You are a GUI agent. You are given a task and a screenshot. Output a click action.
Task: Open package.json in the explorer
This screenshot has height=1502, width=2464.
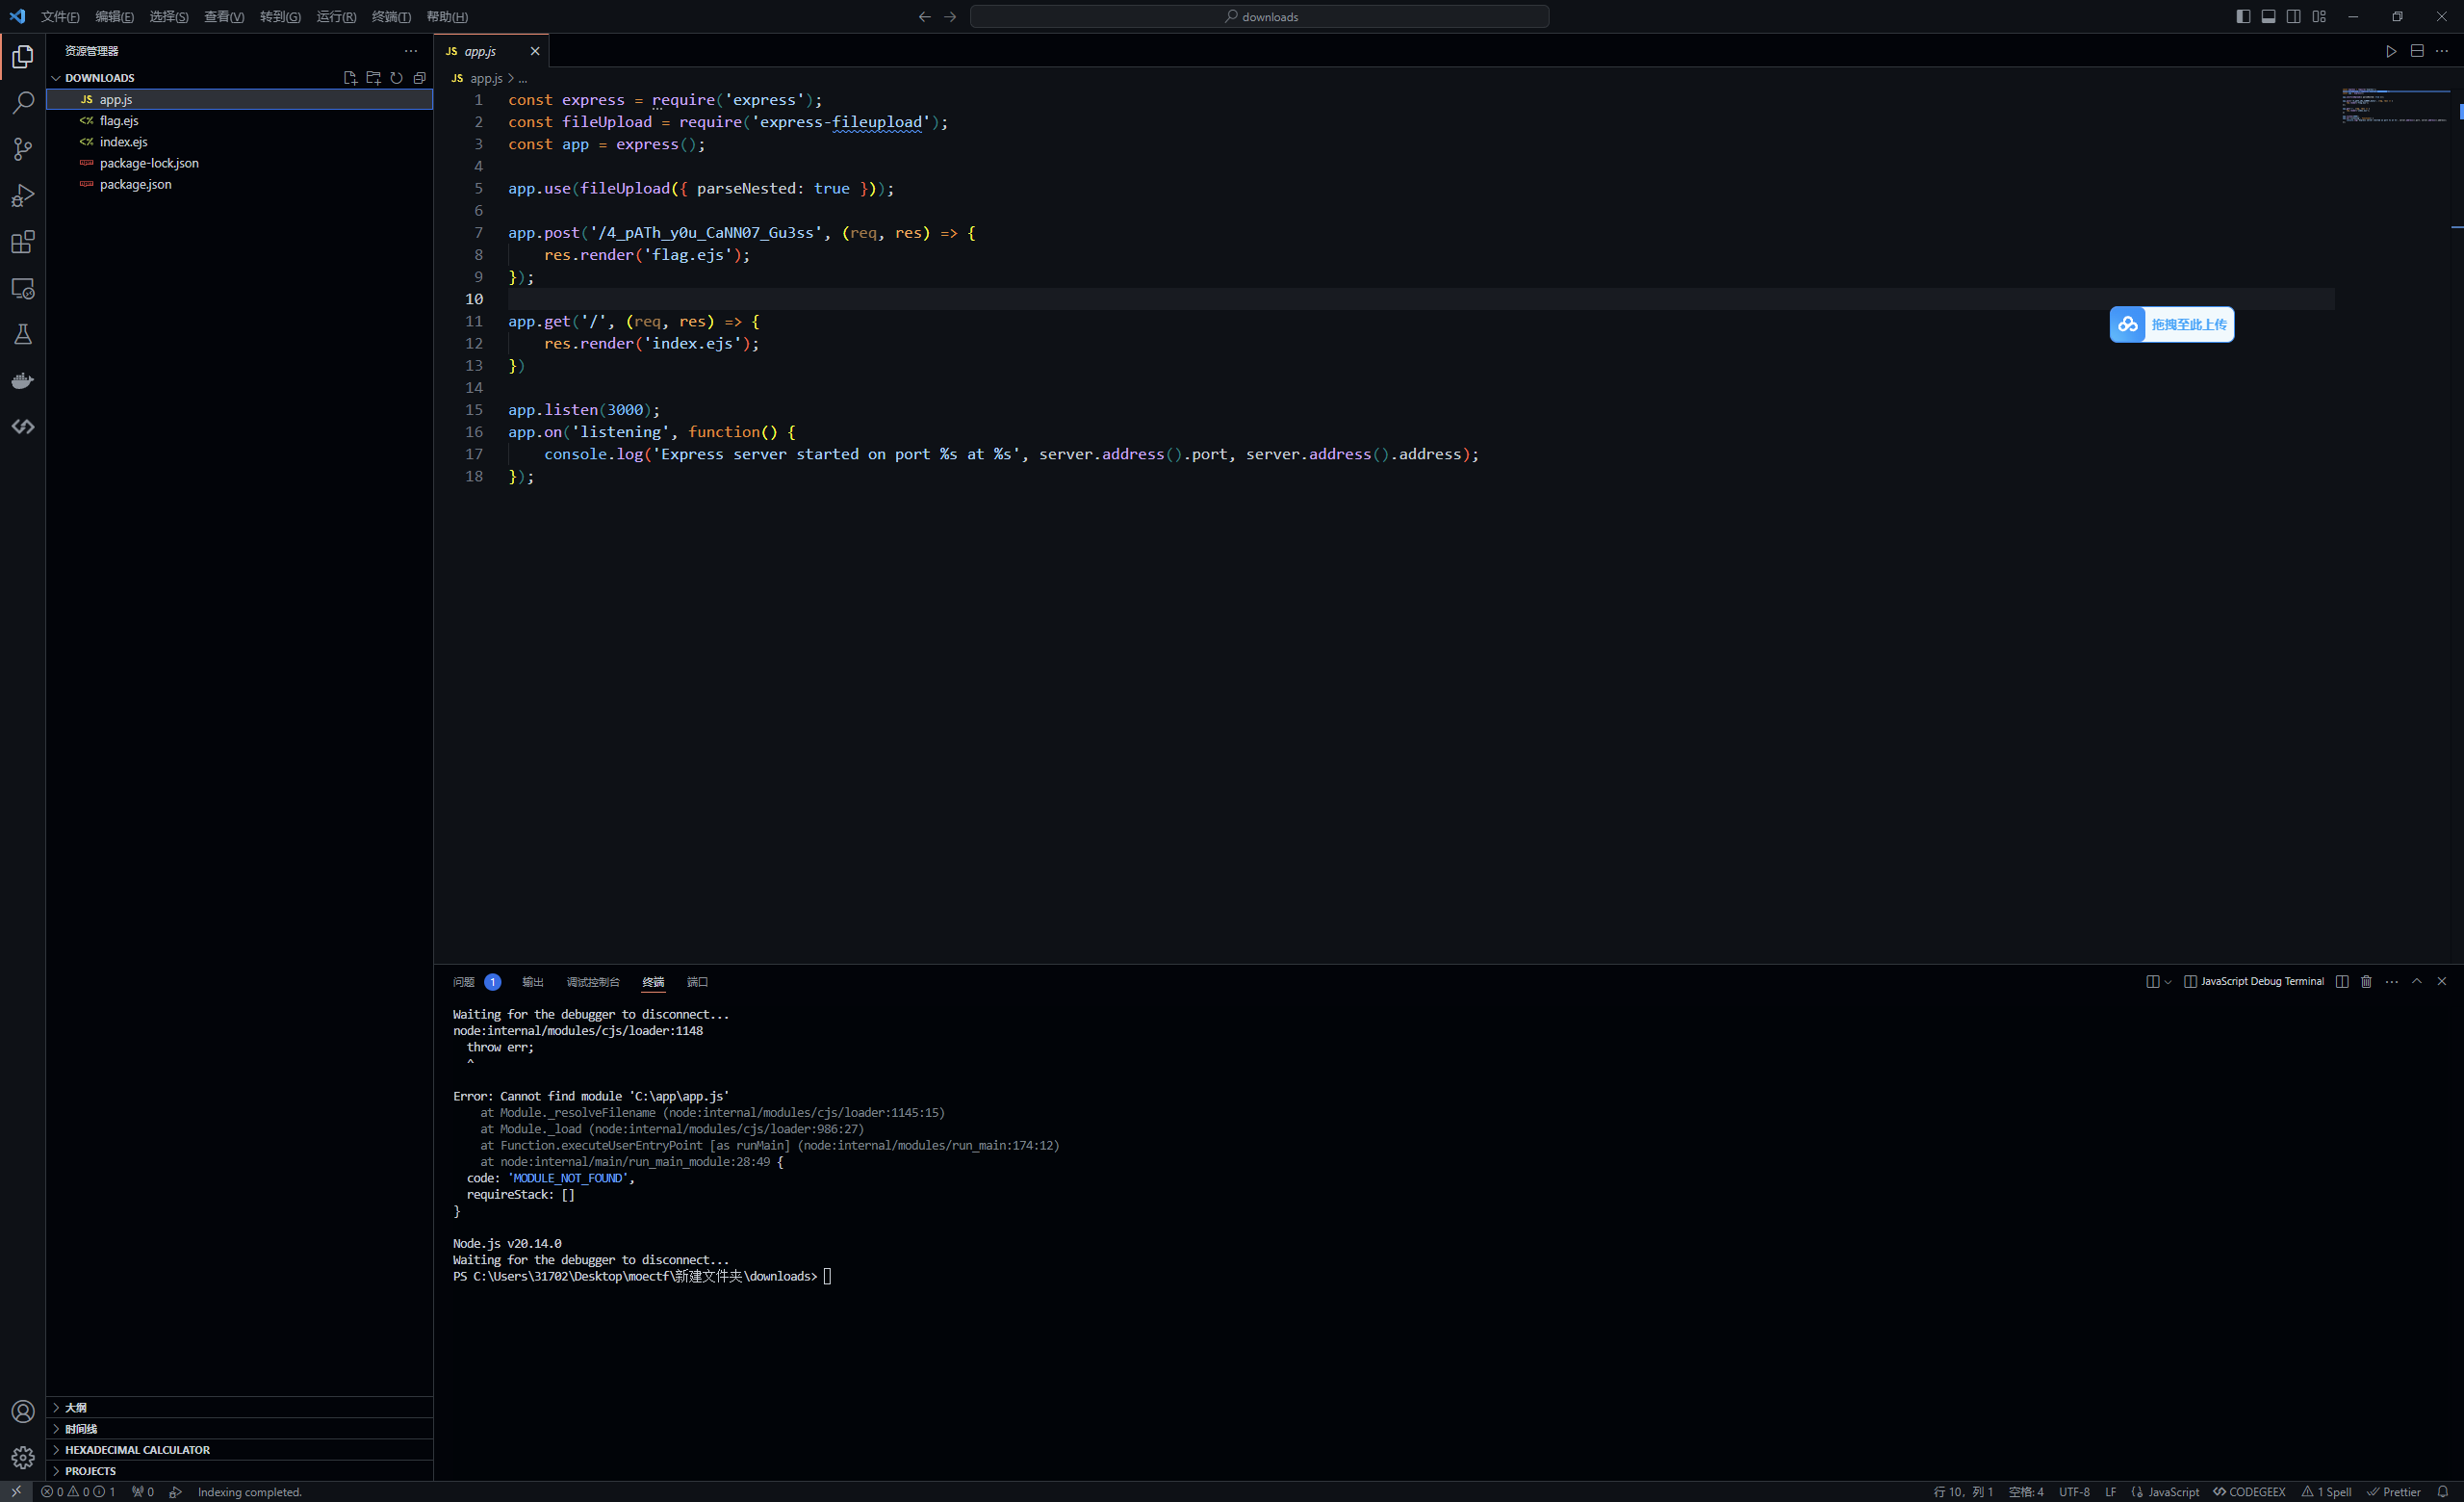240,184
